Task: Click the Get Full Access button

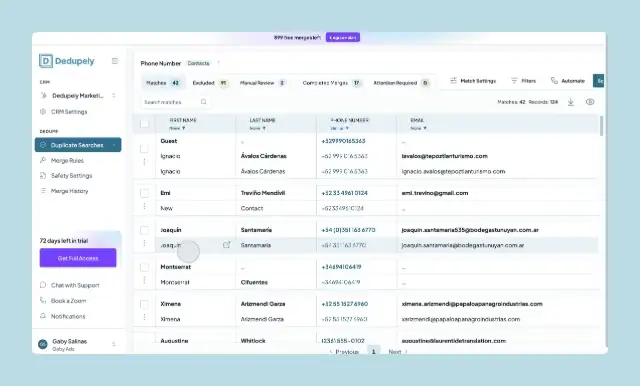Action: [x=78, y=258]
